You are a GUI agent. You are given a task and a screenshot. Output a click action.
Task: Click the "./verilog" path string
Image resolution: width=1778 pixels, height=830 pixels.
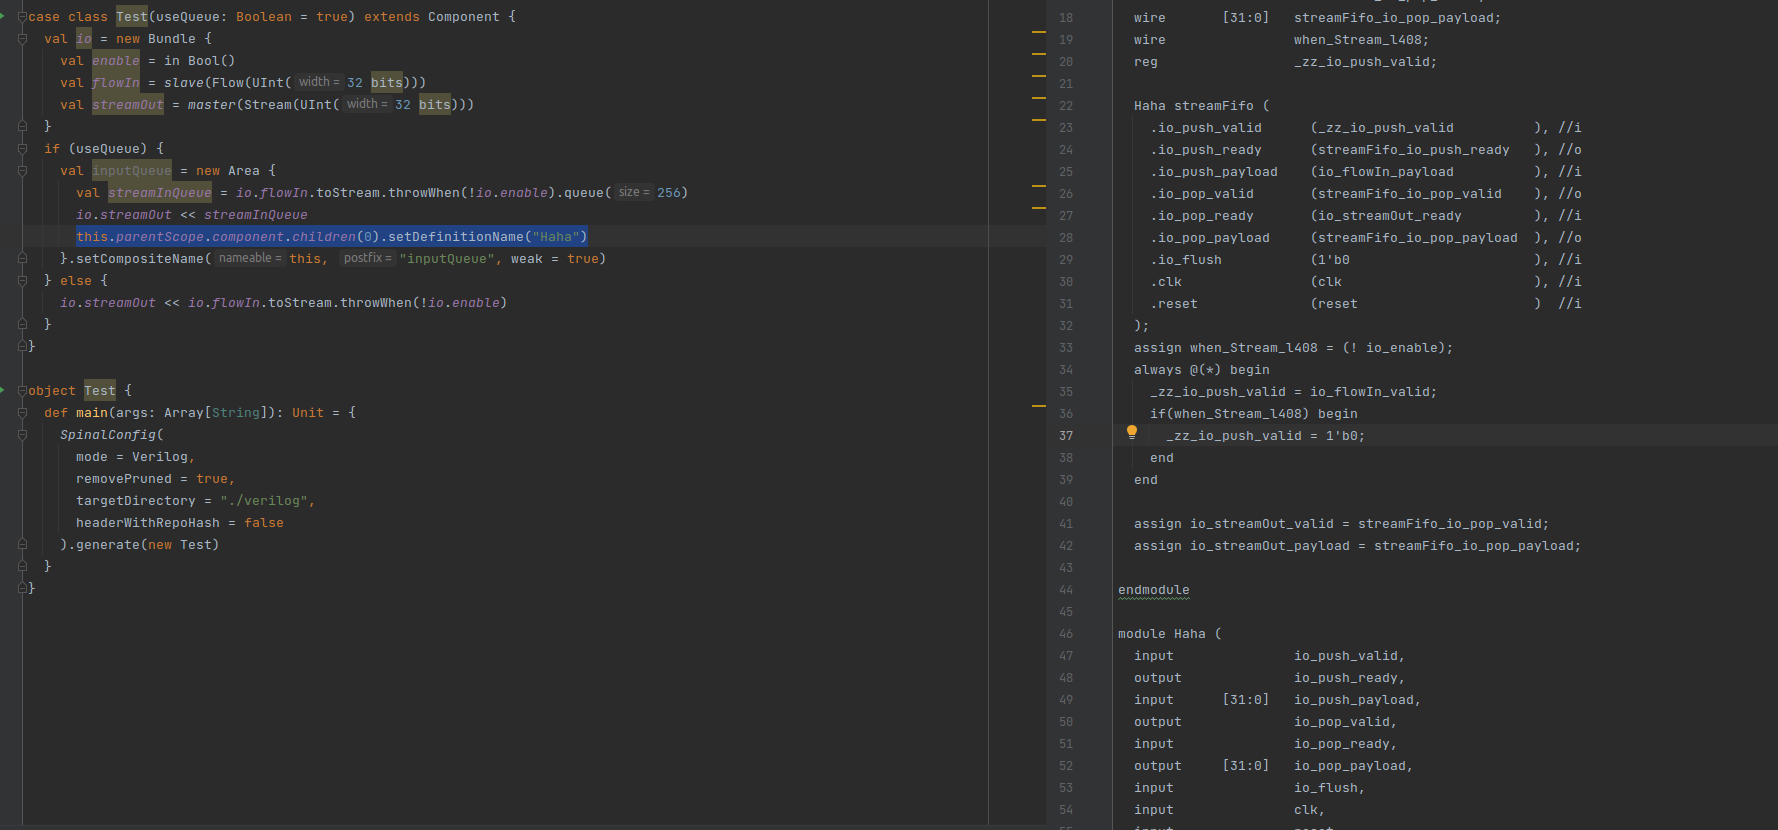click(x=264, y=501)
